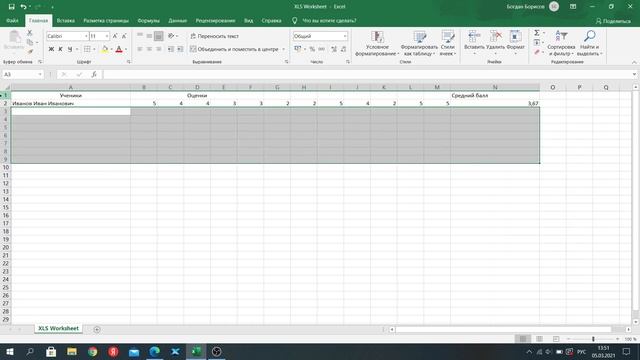Switch to the Данные tab
This screenshot has height=360, width=640.
(x=178, y=20)
